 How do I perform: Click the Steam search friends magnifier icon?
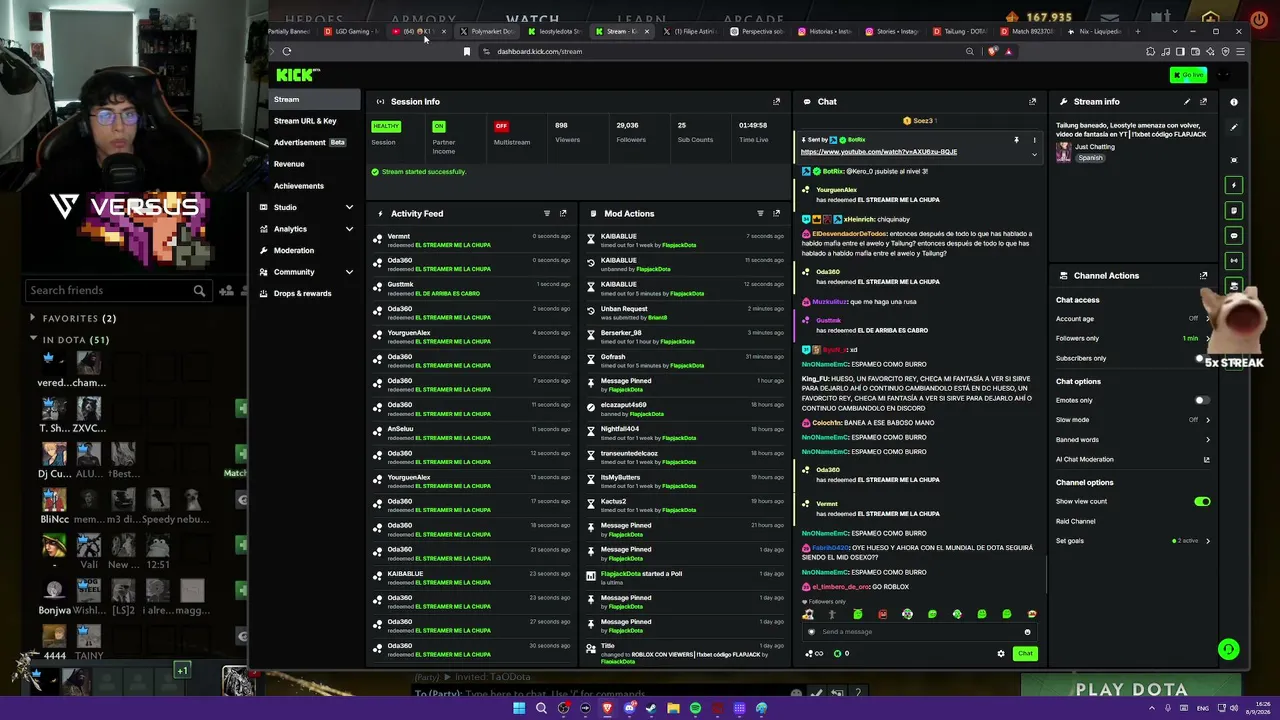click(x=199, y=290)
